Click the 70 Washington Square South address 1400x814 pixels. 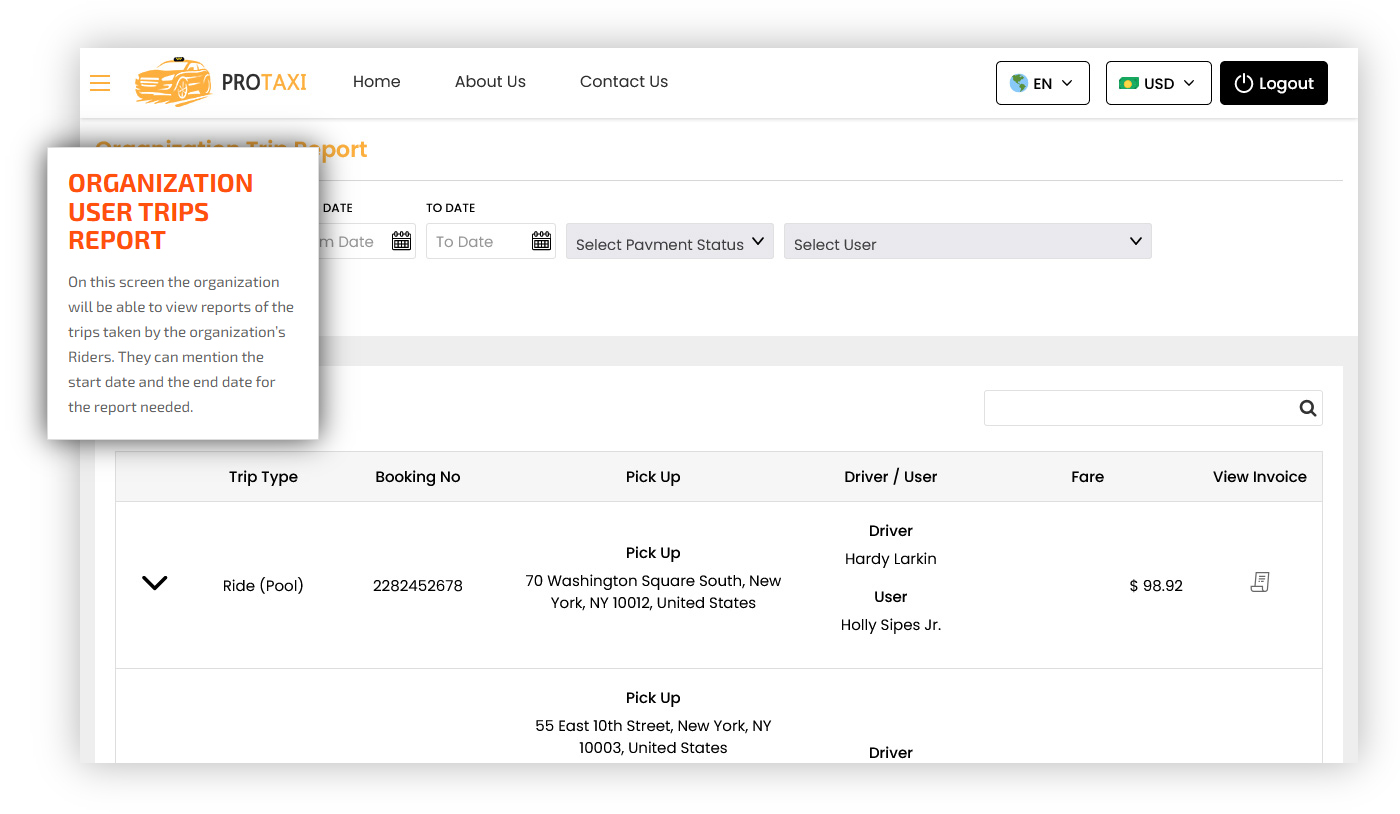pyautogui.click(x=653, y=592)
